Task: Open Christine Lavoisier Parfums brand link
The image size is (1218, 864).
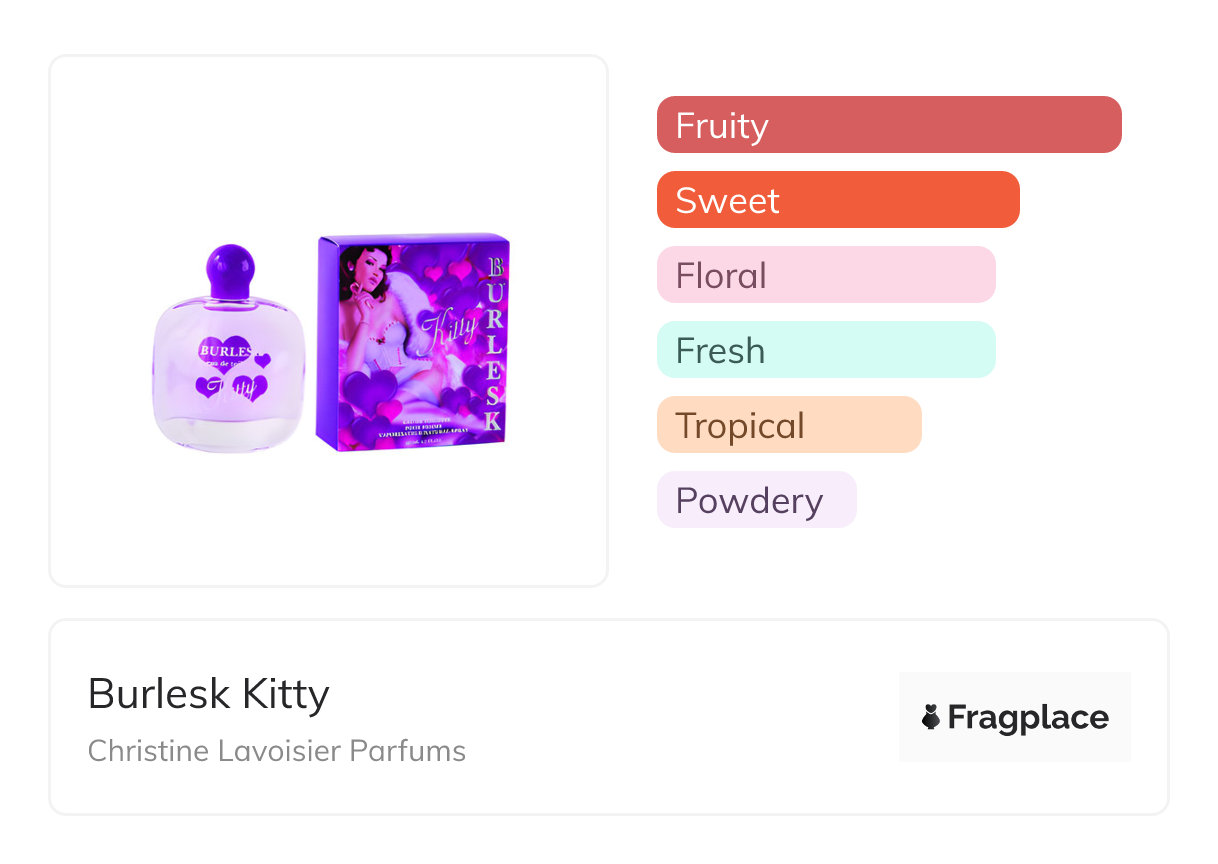Action: pyautogui.click(x=276, y=750)
